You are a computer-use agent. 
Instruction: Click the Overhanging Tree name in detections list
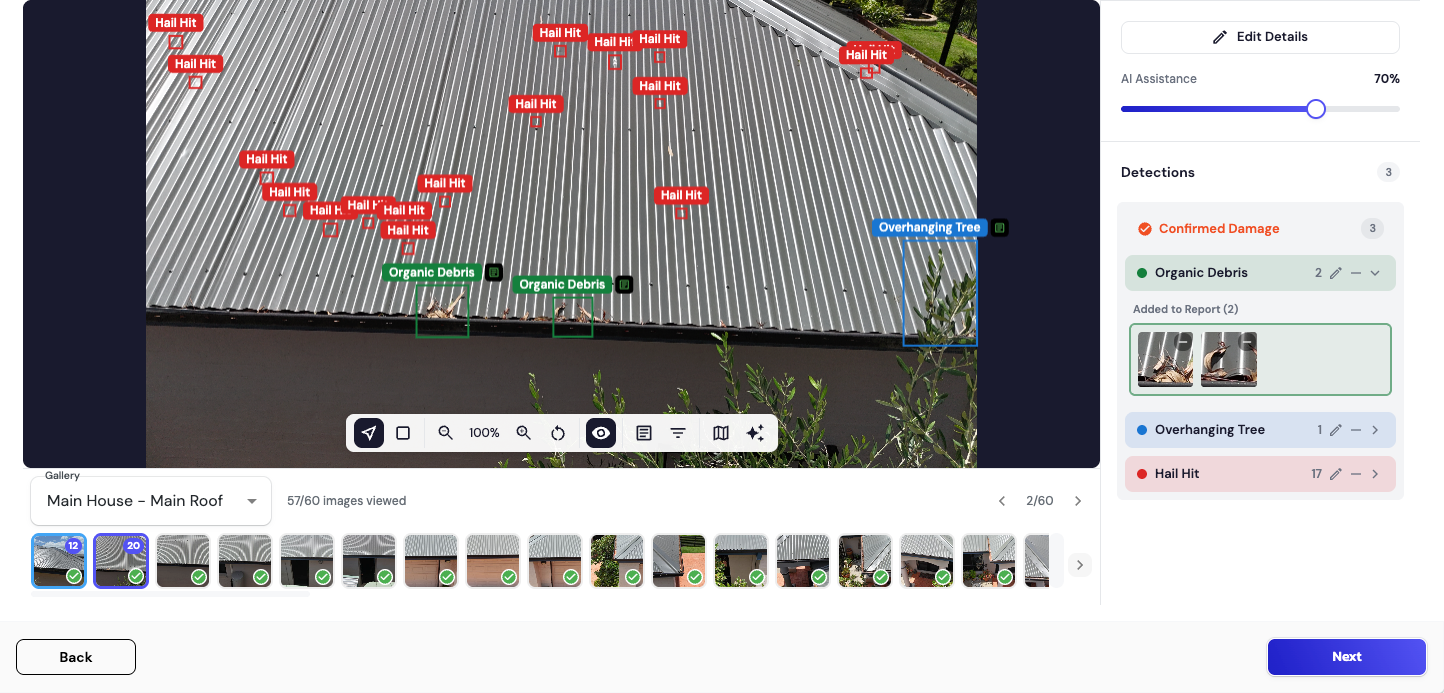click(x=1210, y=430)
